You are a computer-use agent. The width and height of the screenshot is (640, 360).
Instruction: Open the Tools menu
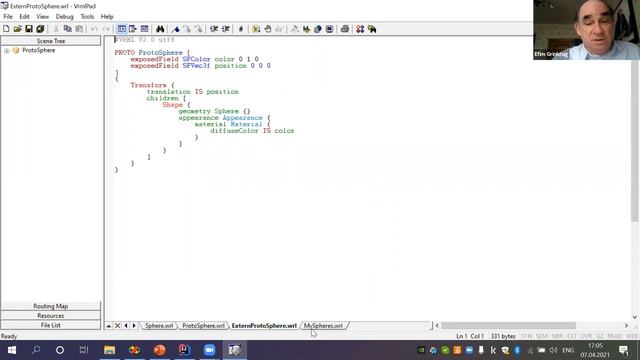pos(87,17)
